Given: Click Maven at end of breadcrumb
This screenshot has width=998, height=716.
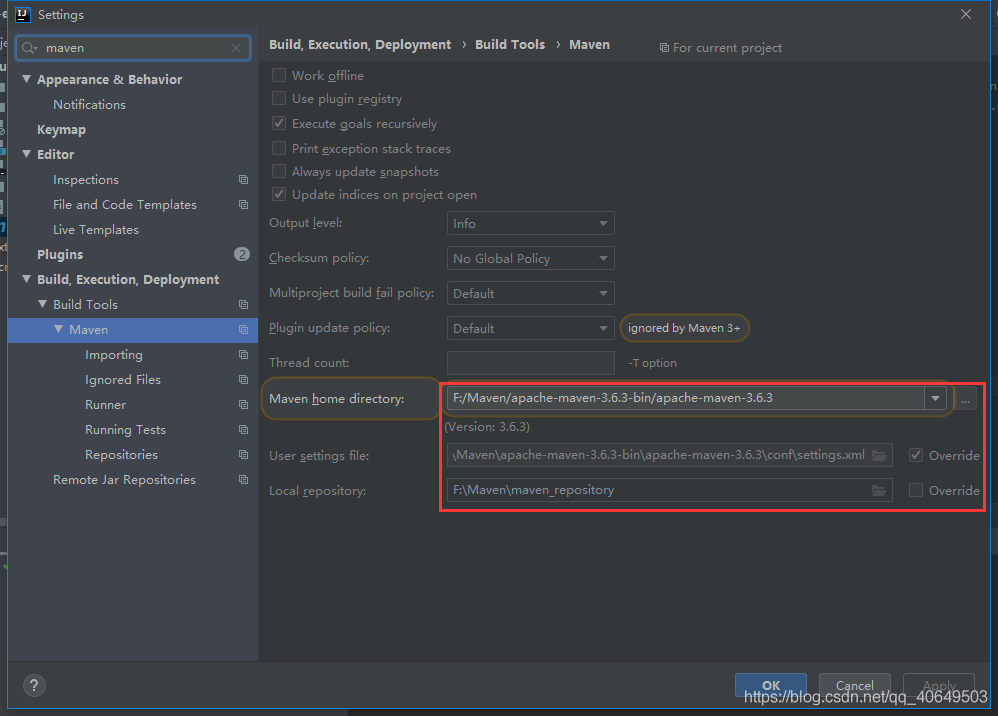Looking at the screenshot, I should (589, 45).
